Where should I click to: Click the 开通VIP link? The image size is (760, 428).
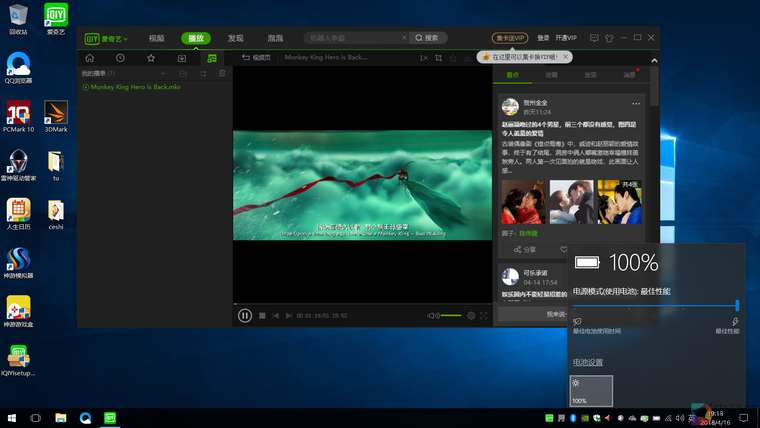tap(566, 38)
